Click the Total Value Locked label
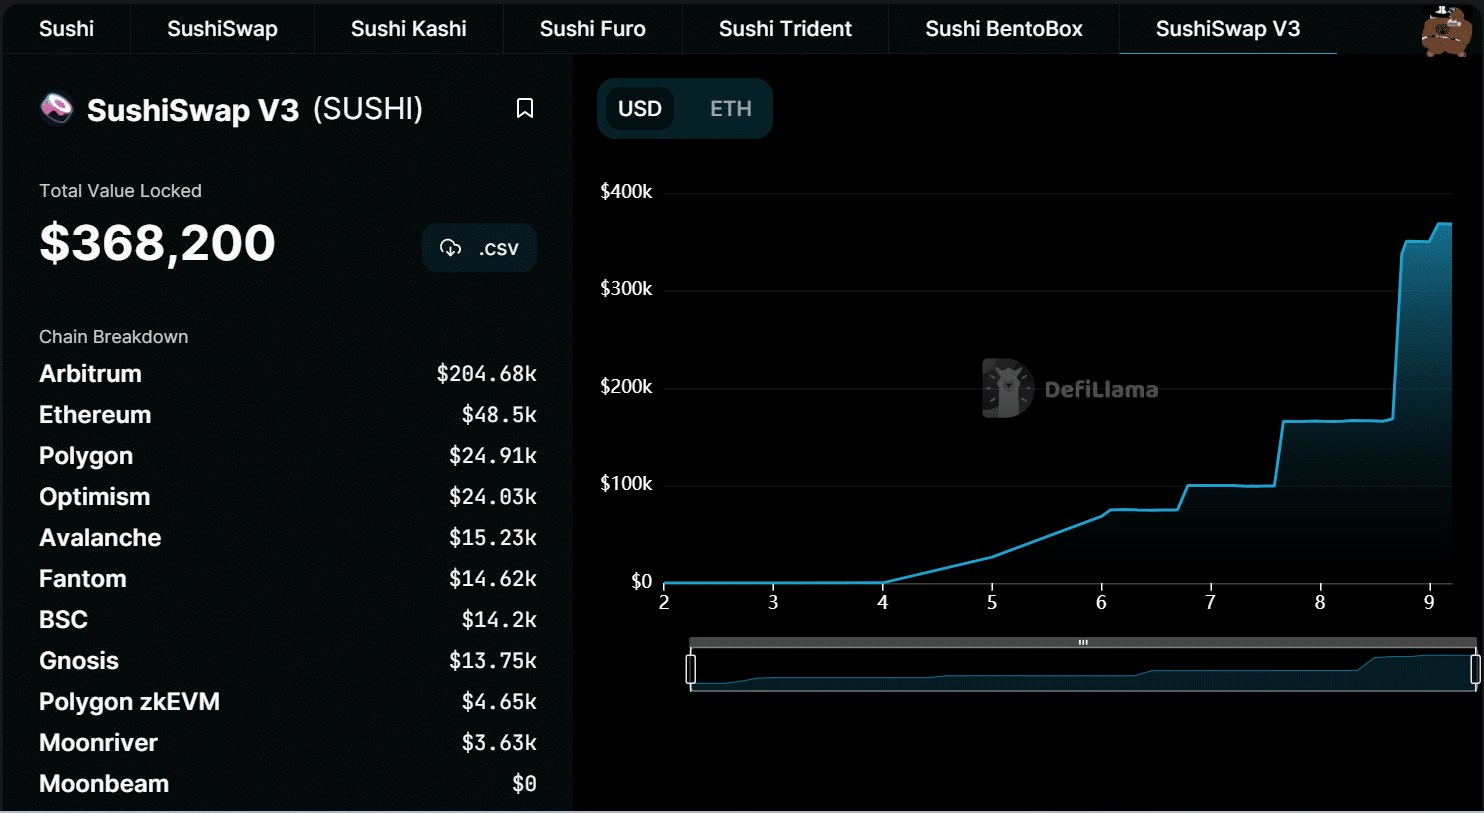The height and width of the screenshot is (813, 1484). tap(120, 191)
